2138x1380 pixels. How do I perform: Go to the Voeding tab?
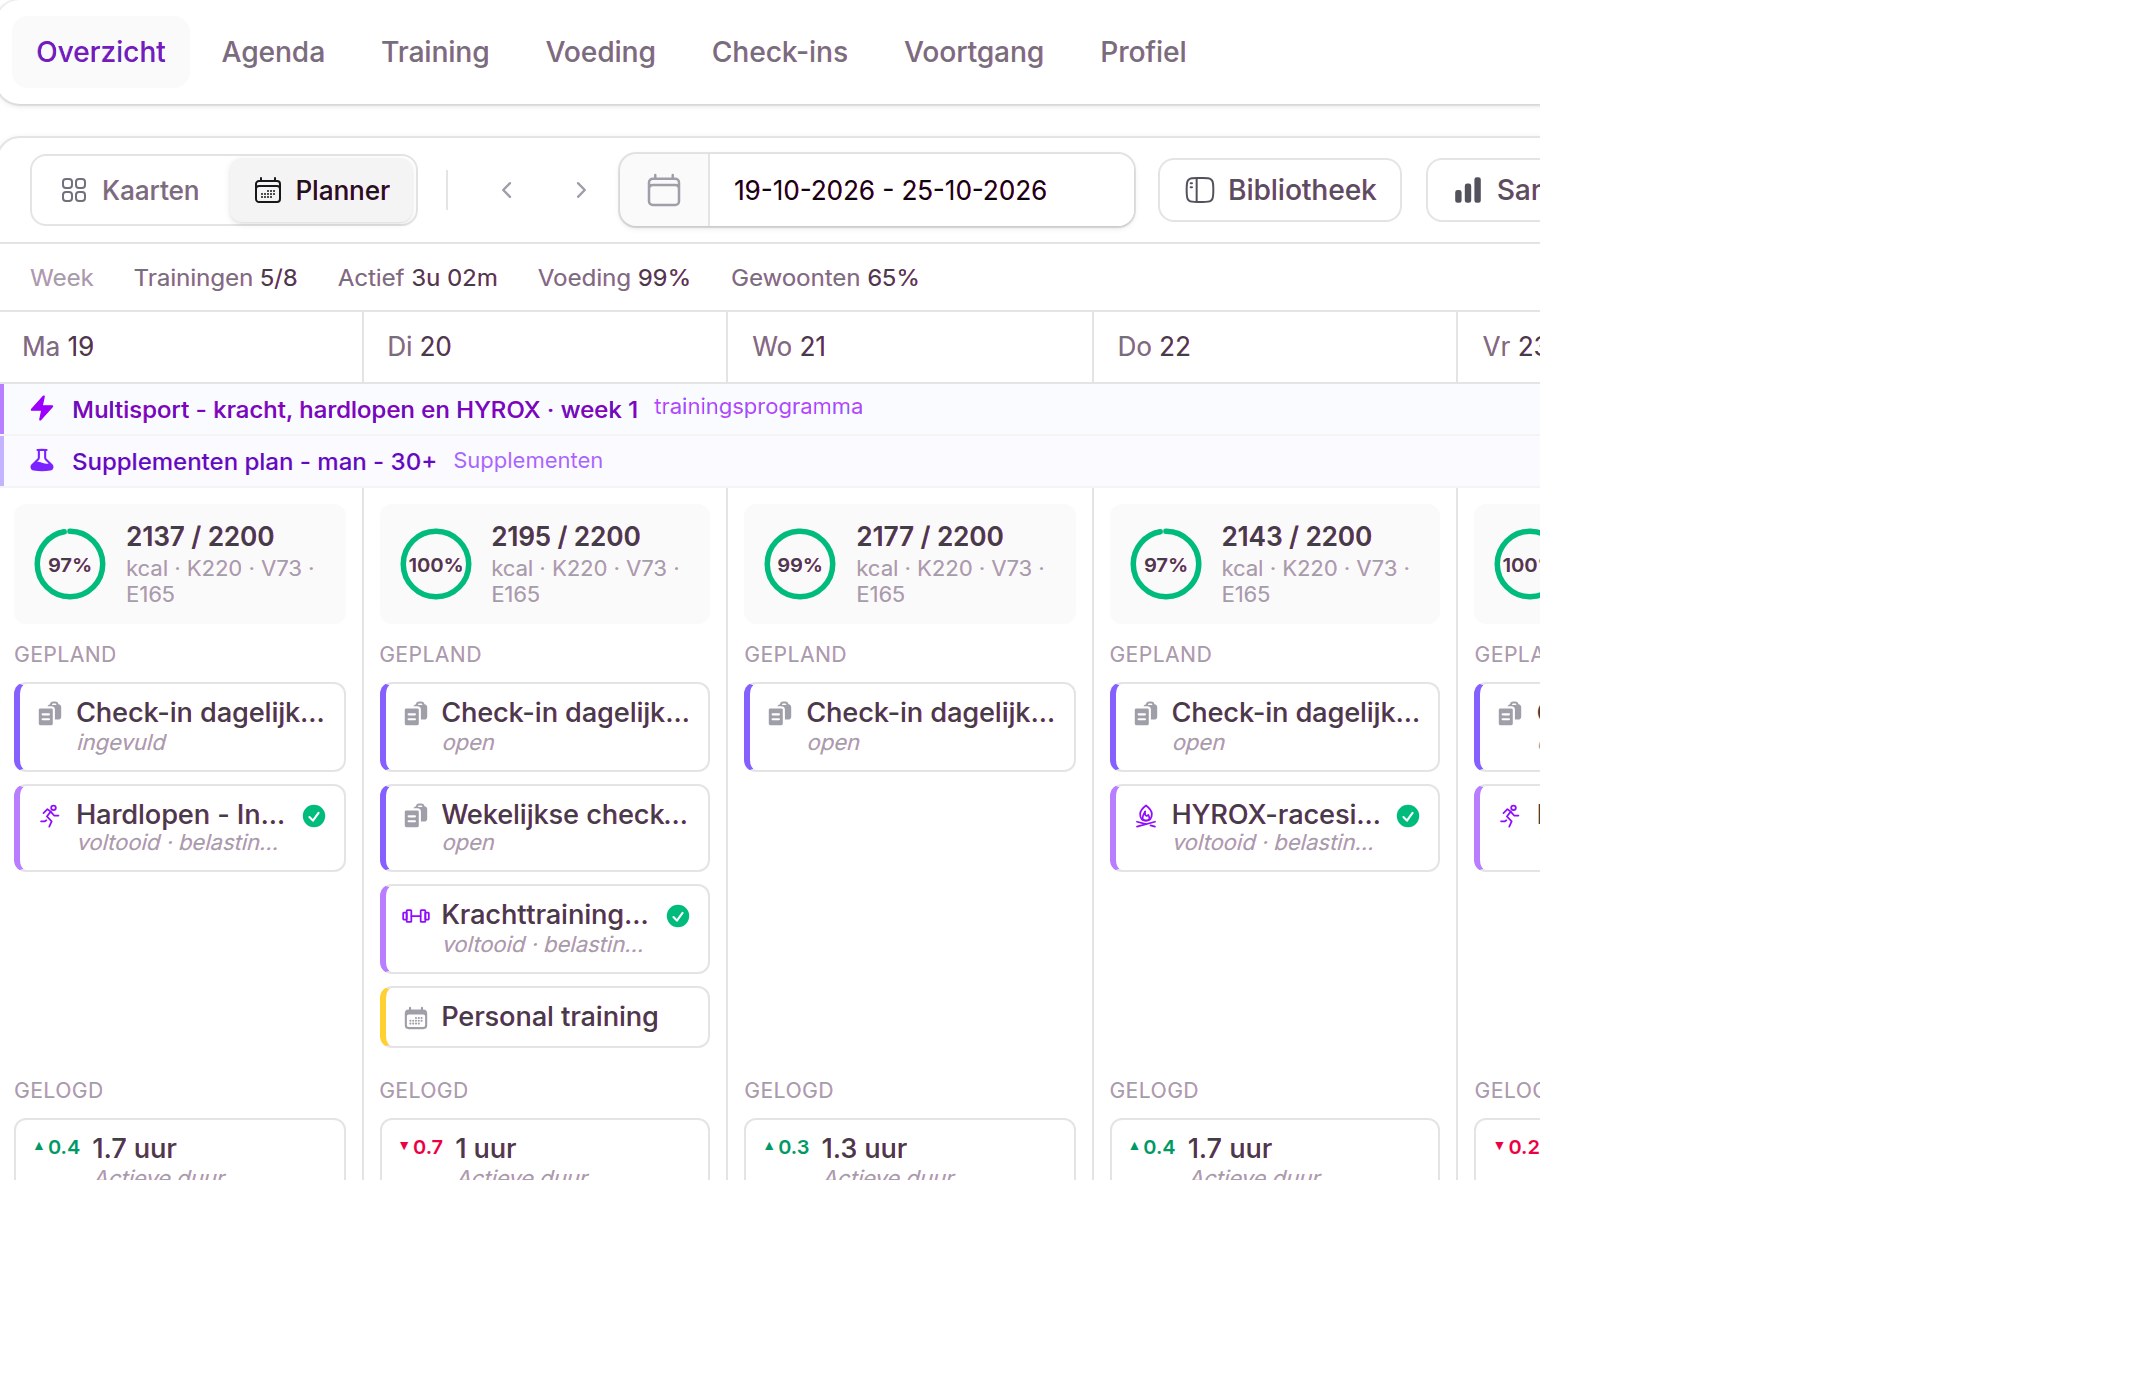pyautogui.click(x=600, y=52)
